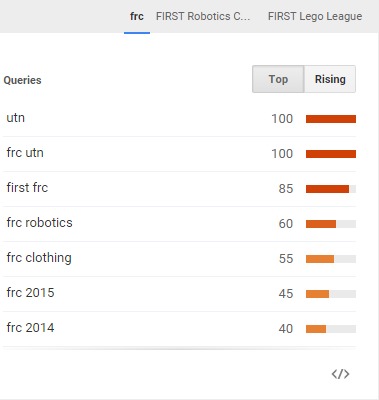Switch to the frc tab
Screen dimensions: 379x400
click(137, 16)
